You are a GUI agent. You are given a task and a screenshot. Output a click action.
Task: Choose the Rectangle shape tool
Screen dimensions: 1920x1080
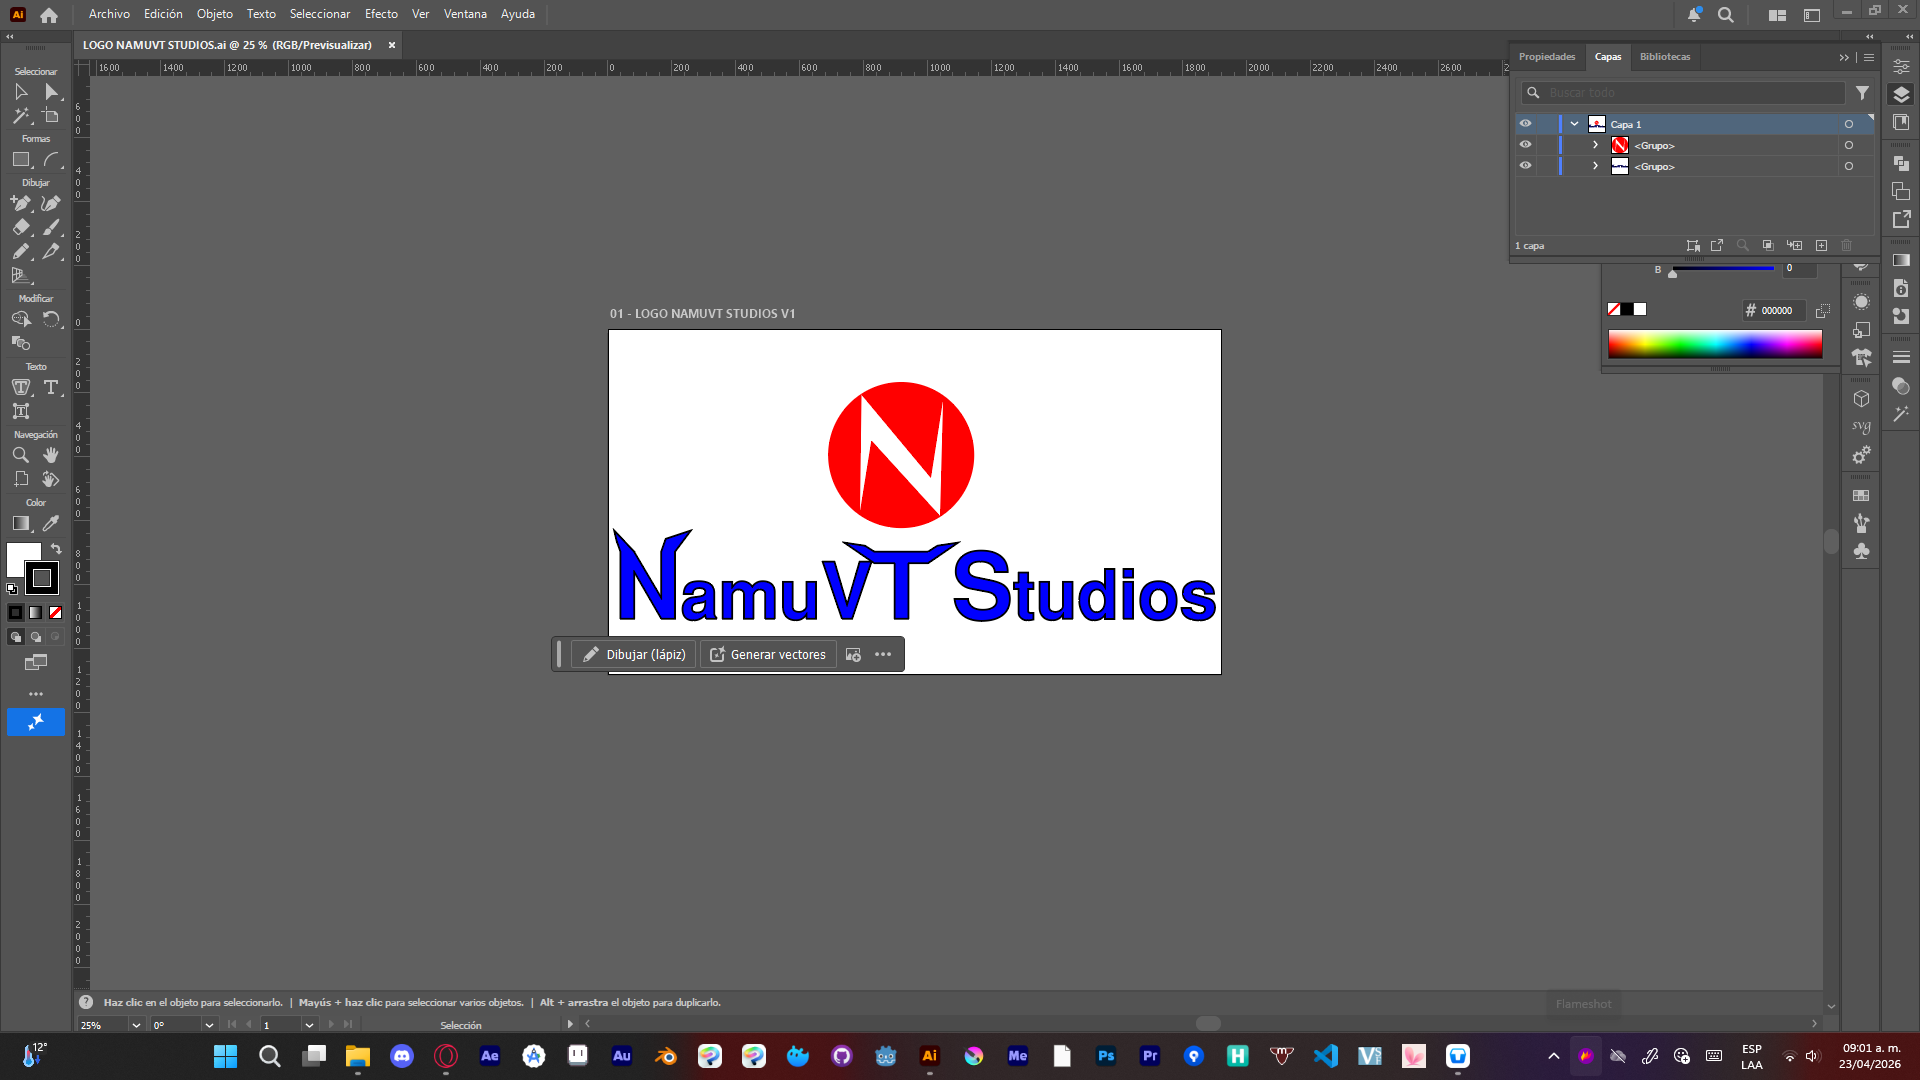pos(21,160)
